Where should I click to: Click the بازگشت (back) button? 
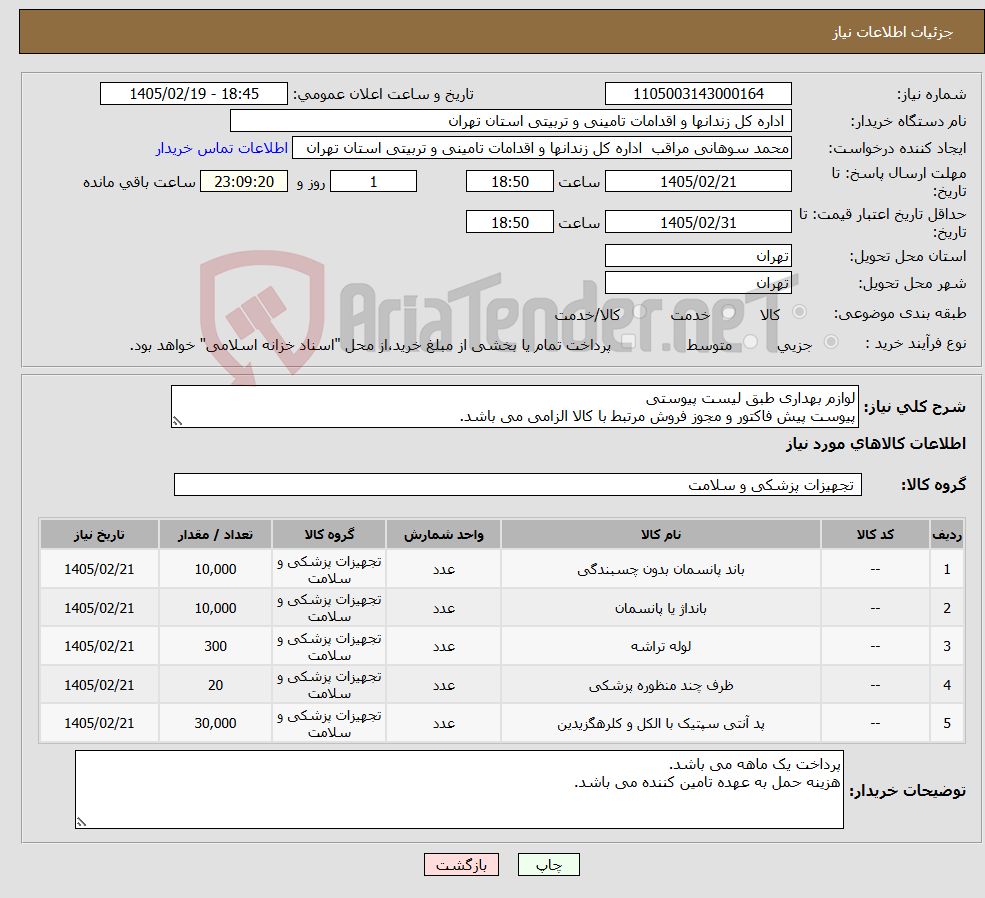pos(461,865)
